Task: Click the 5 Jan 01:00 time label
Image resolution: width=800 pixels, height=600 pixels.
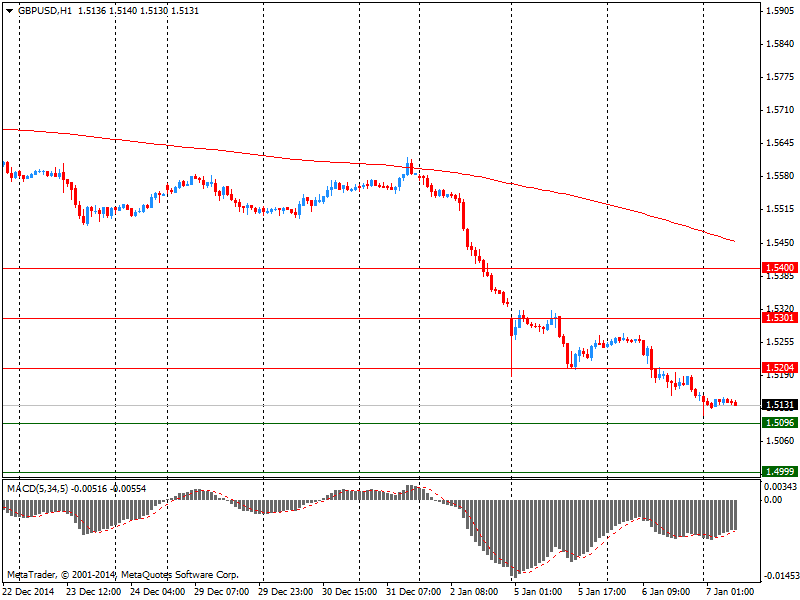Action: pyautogui.click(x=538, y=591)
